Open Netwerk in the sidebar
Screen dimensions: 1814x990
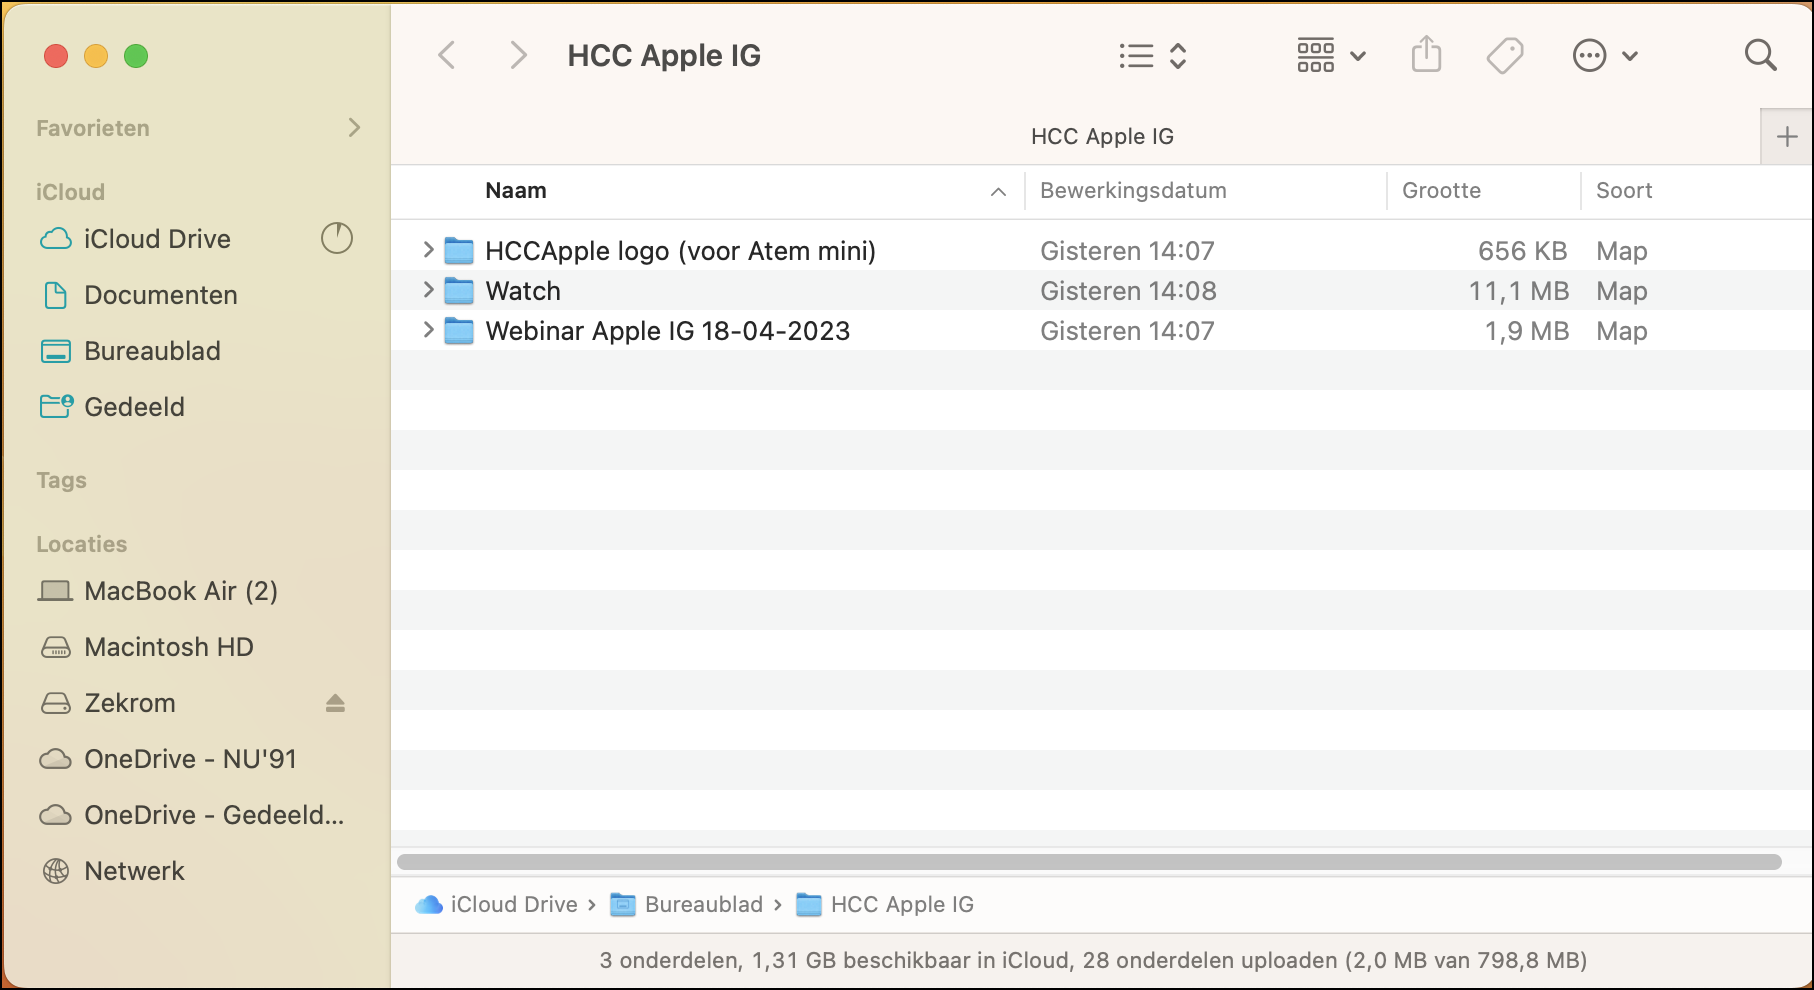(134, 871)
